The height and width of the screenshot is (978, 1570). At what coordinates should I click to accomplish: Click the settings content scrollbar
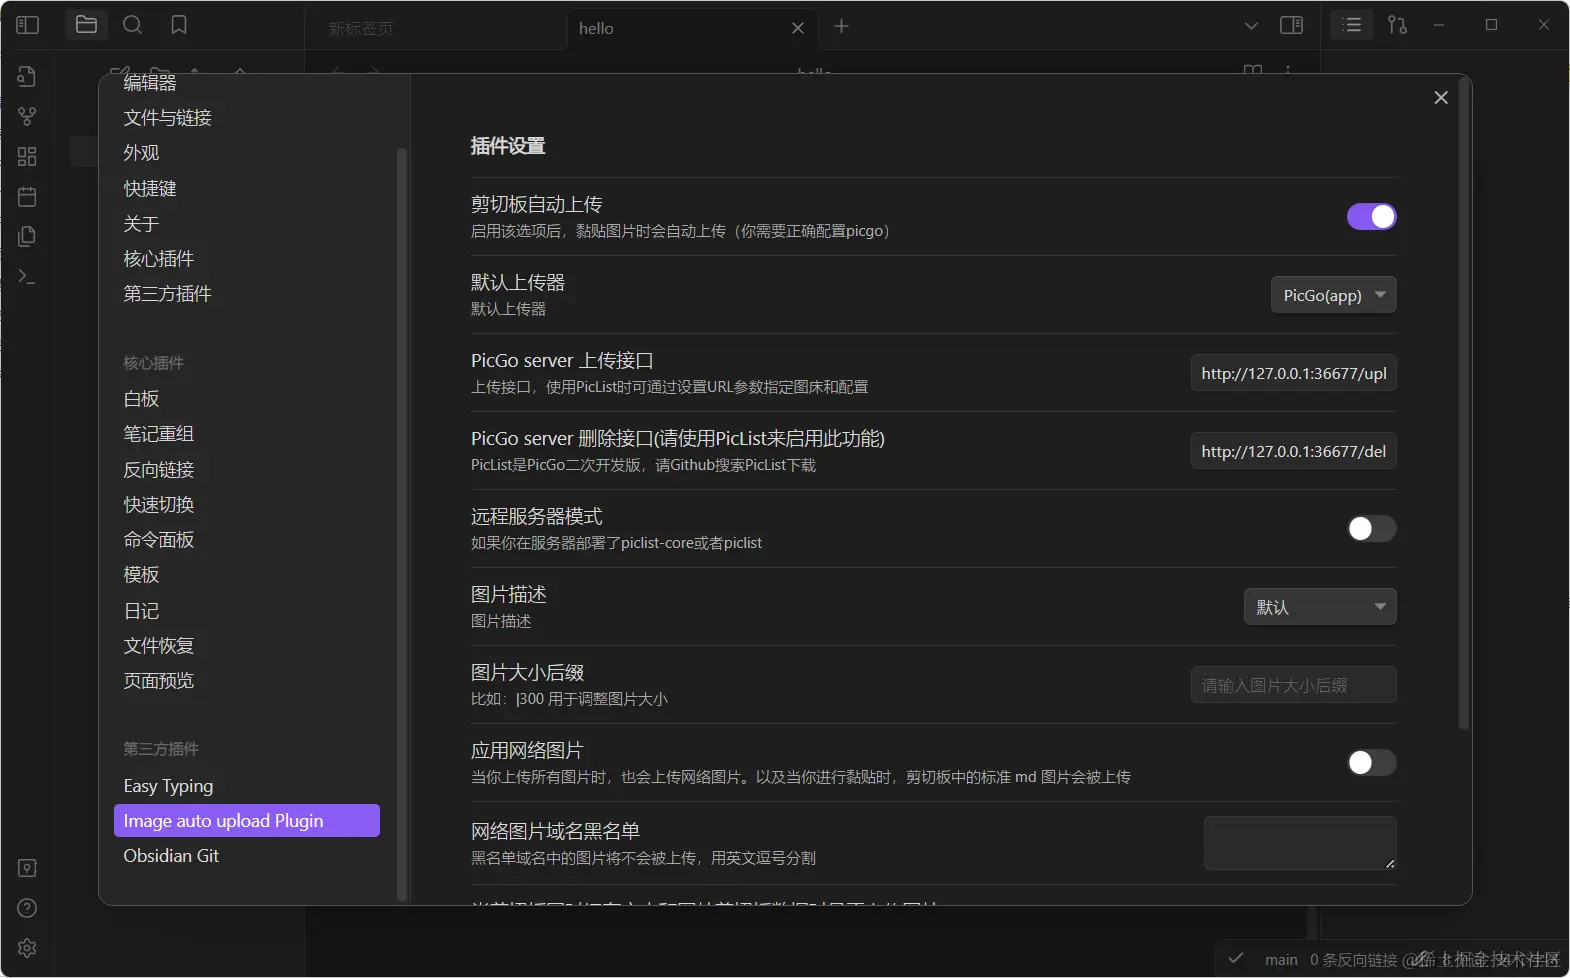tap(1464, 404)
